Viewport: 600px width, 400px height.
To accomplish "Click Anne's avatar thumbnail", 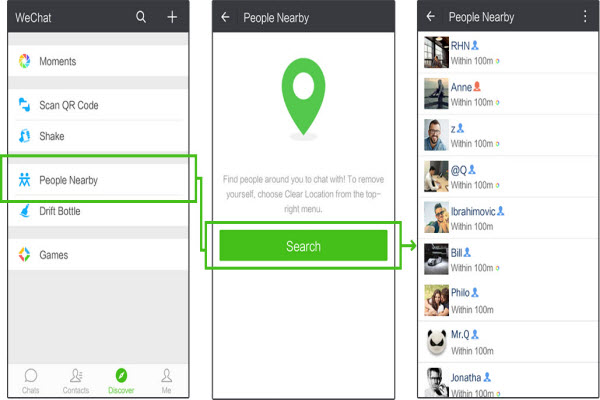I will (x=436, y=94).
